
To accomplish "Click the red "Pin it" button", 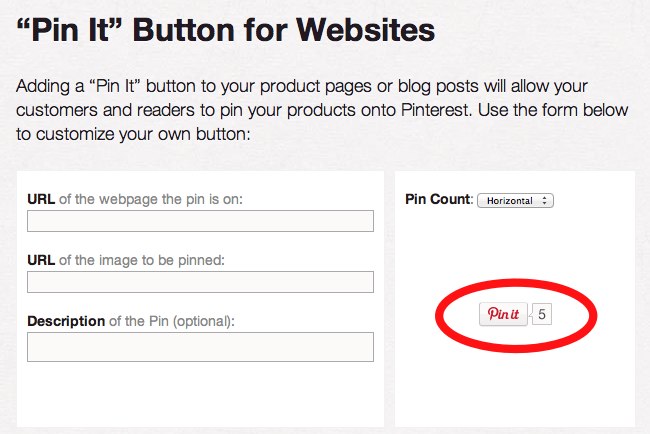I will (x=503, y=314).
